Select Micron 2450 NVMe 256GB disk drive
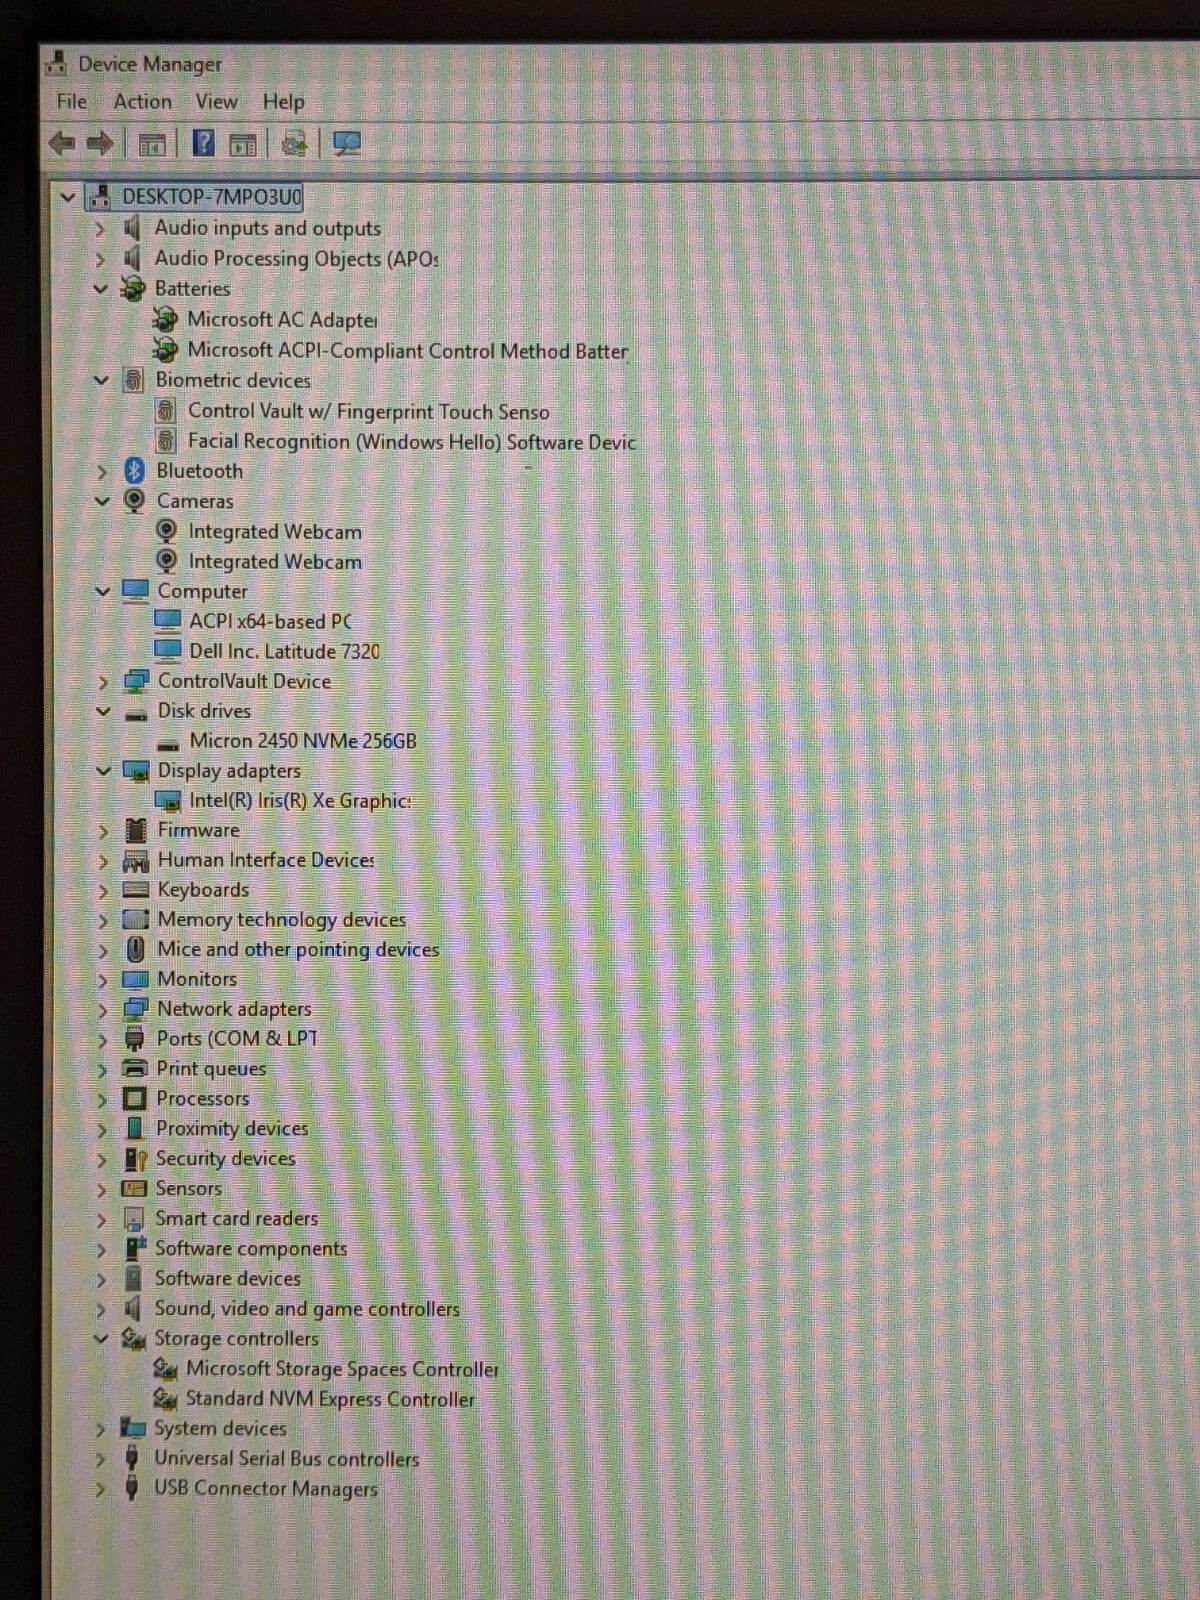Image resolution: width=1200 pixels, height=1600 pixels. [302, 741]
